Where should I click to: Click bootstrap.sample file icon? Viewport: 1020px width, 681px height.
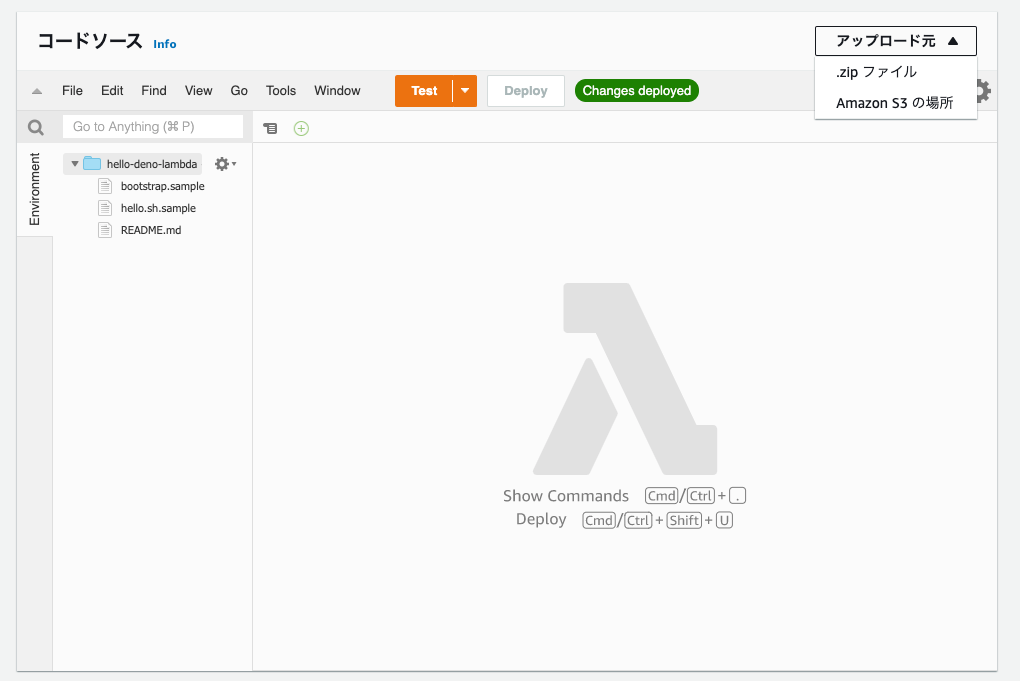tap(105, 186)
